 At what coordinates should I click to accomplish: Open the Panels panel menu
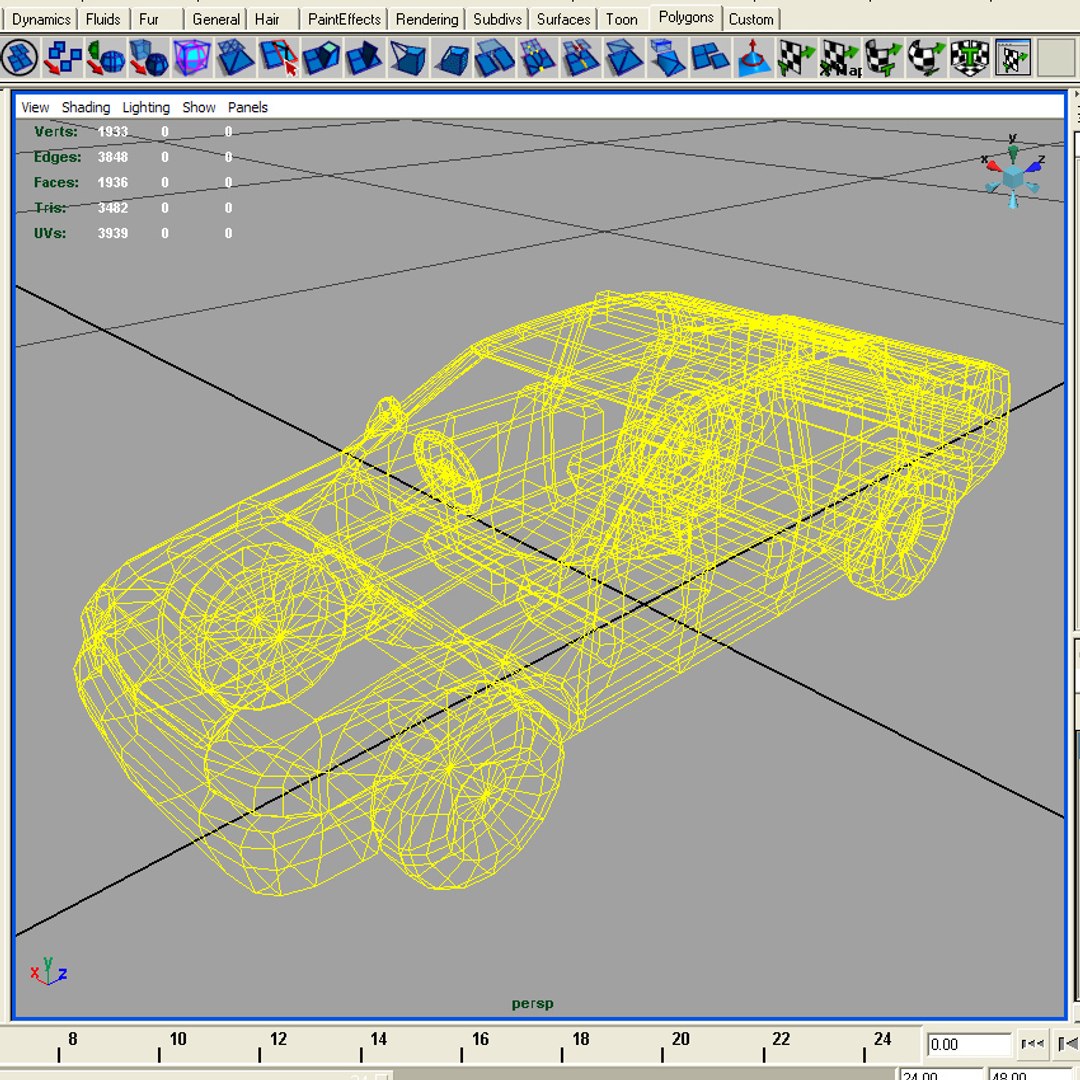click(x=248, y=107)
